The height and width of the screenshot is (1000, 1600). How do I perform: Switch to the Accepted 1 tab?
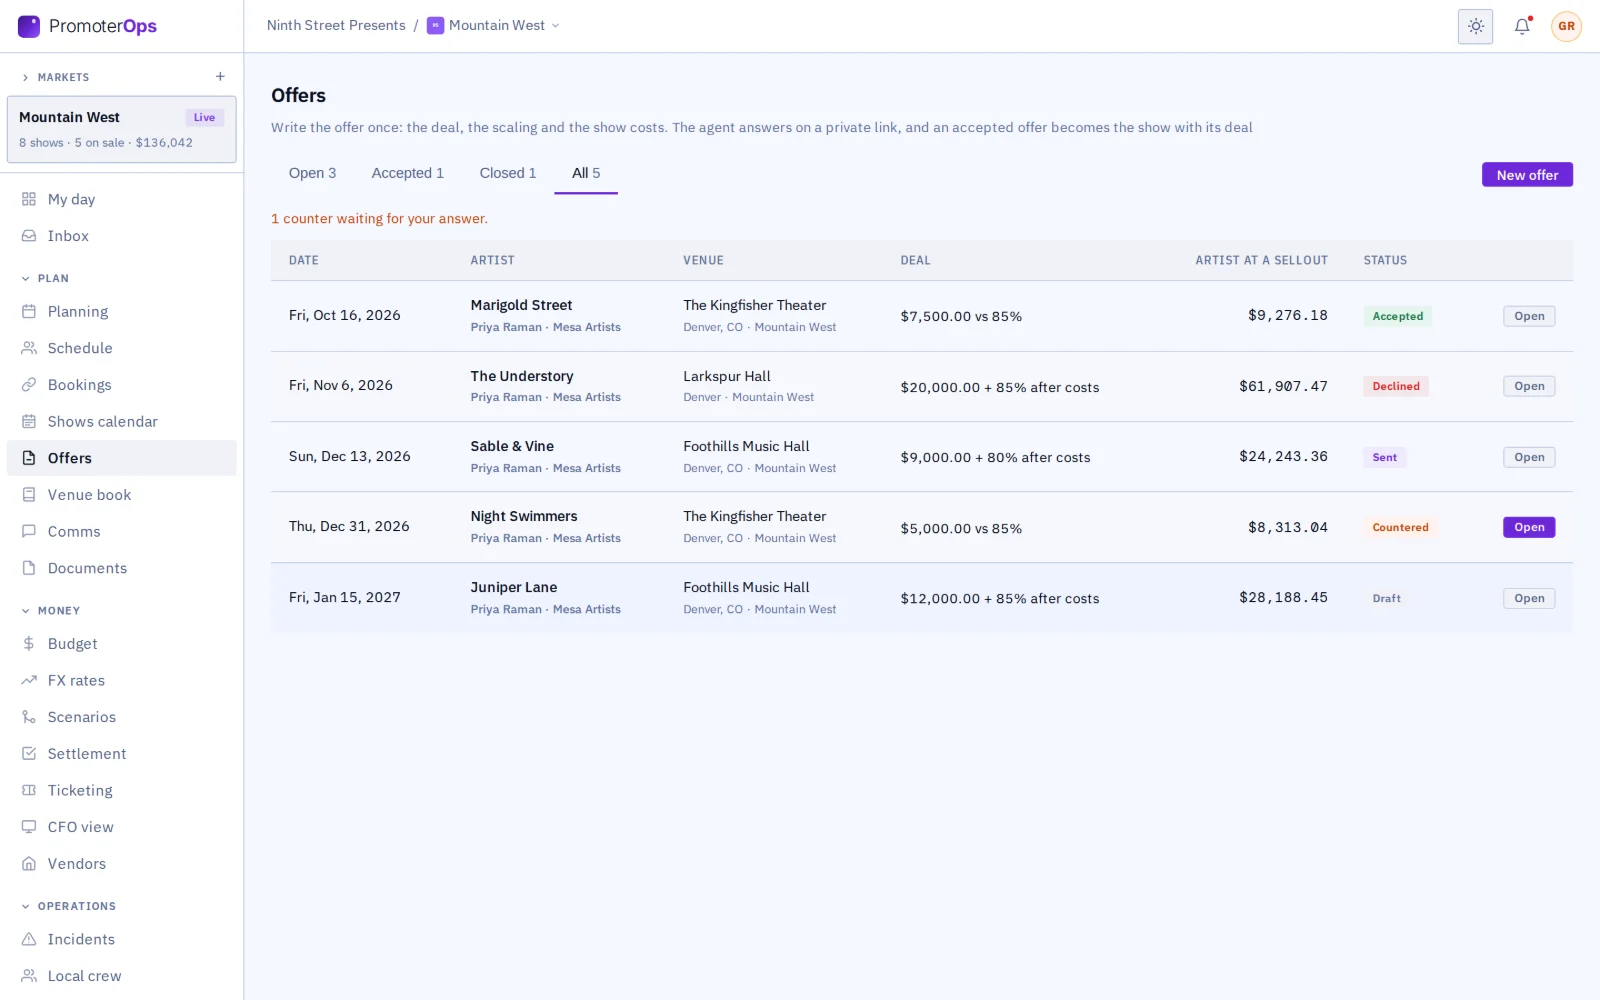coord(407,173)
